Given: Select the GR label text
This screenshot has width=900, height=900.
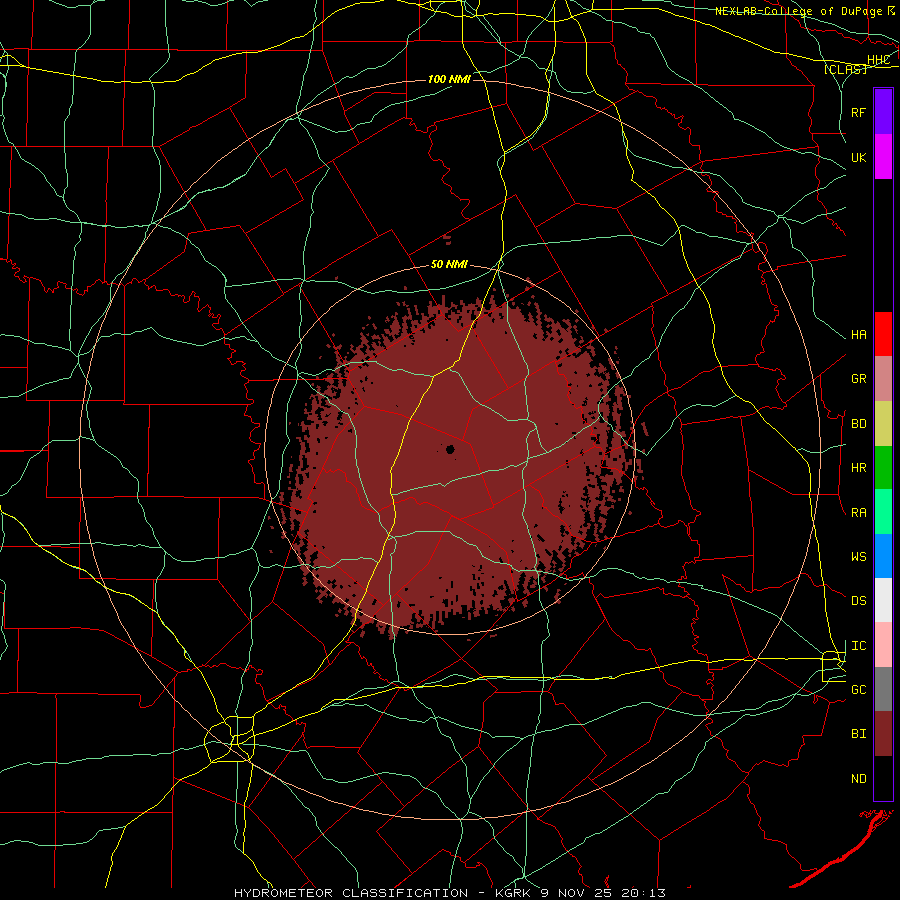Looking at the screenshot, I should 858,379.
